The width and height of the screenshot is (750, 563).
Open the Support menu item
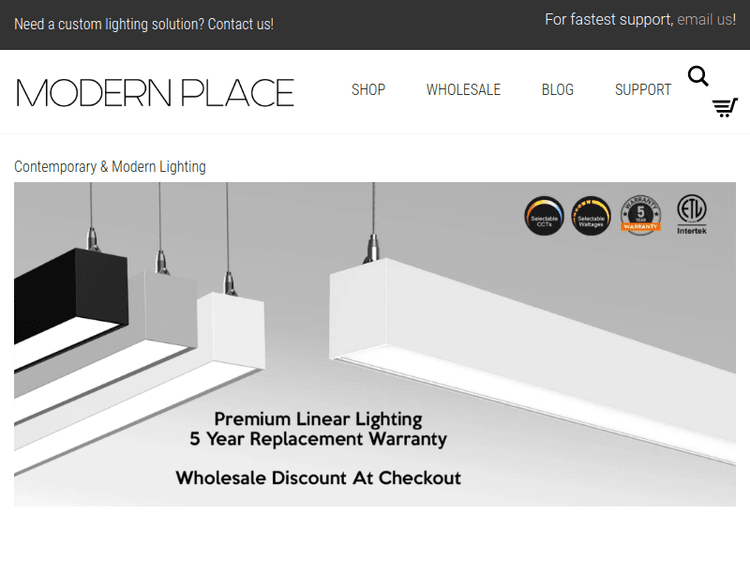coord(643,90)
